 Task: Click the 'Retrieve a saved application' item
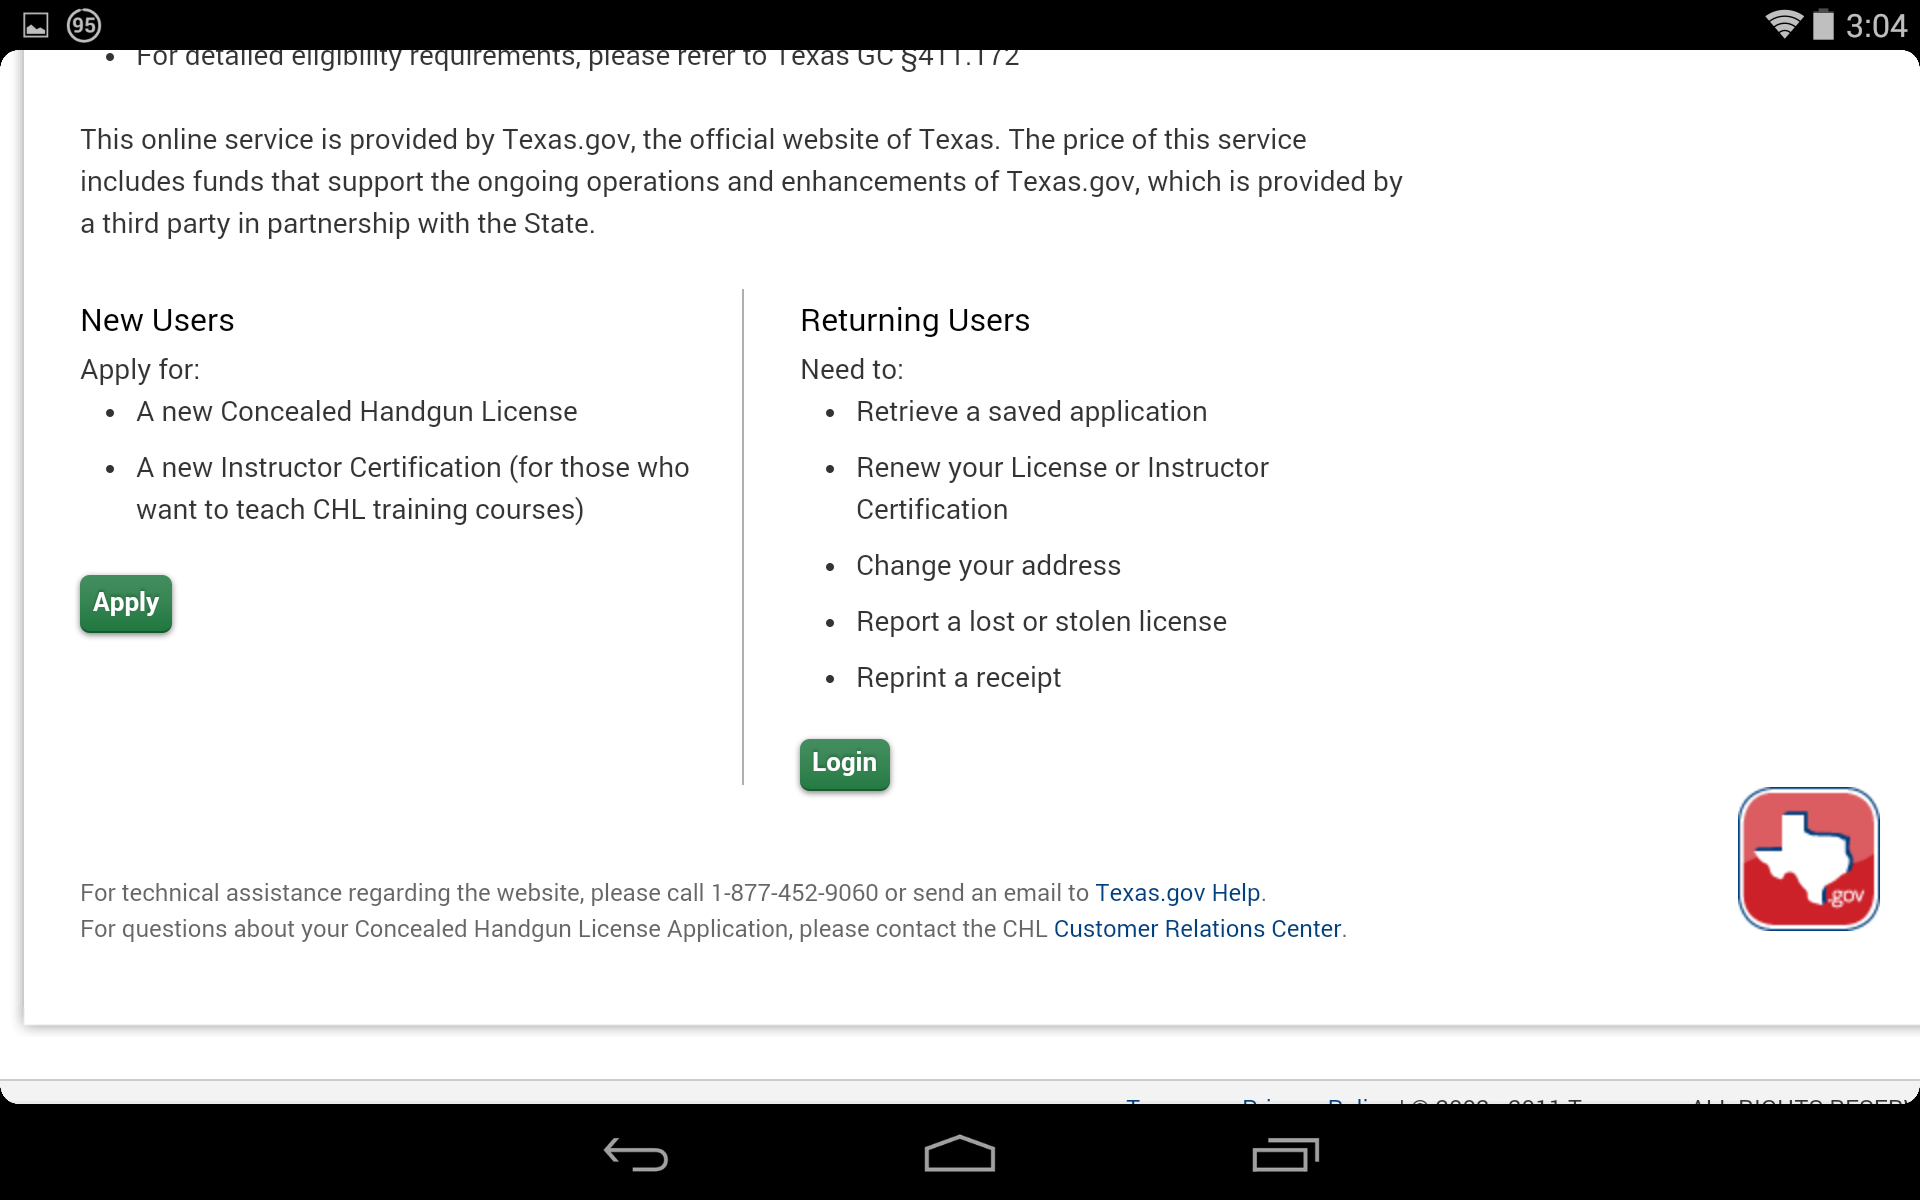pyautogui.click(x=1031, y=412)
